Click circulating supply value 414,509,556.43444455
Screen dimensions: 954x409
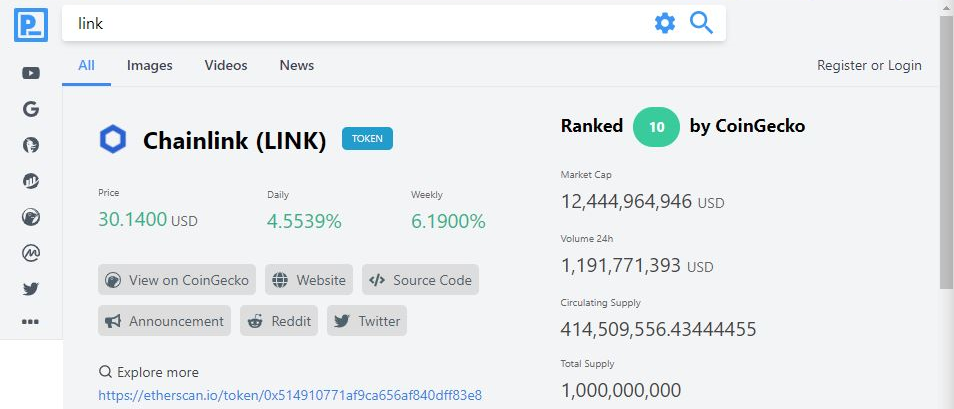pos(658,329)
